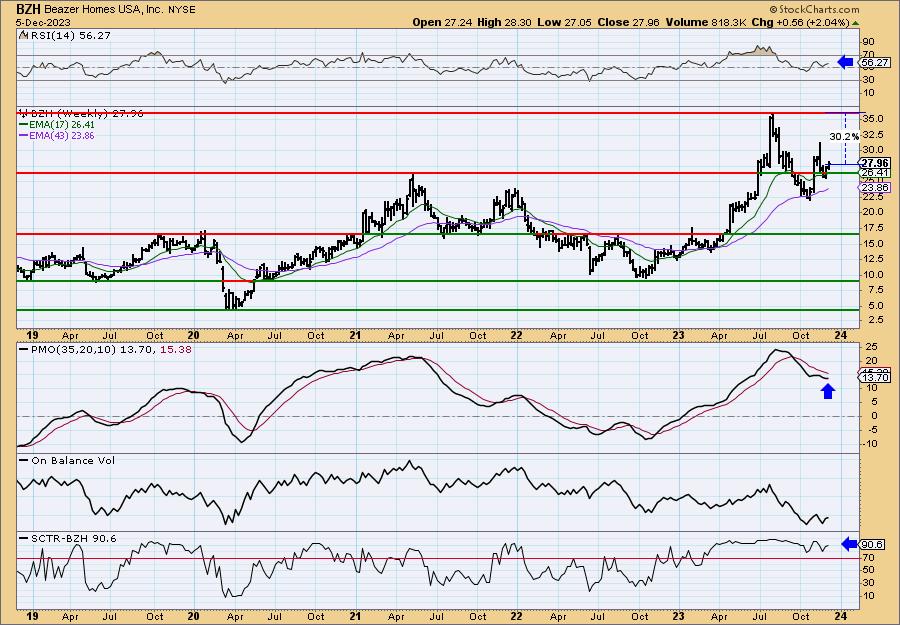This screenshot has width=900, height=625.
Task: Click the 35.0 price axis label
Action: [872, 119]
